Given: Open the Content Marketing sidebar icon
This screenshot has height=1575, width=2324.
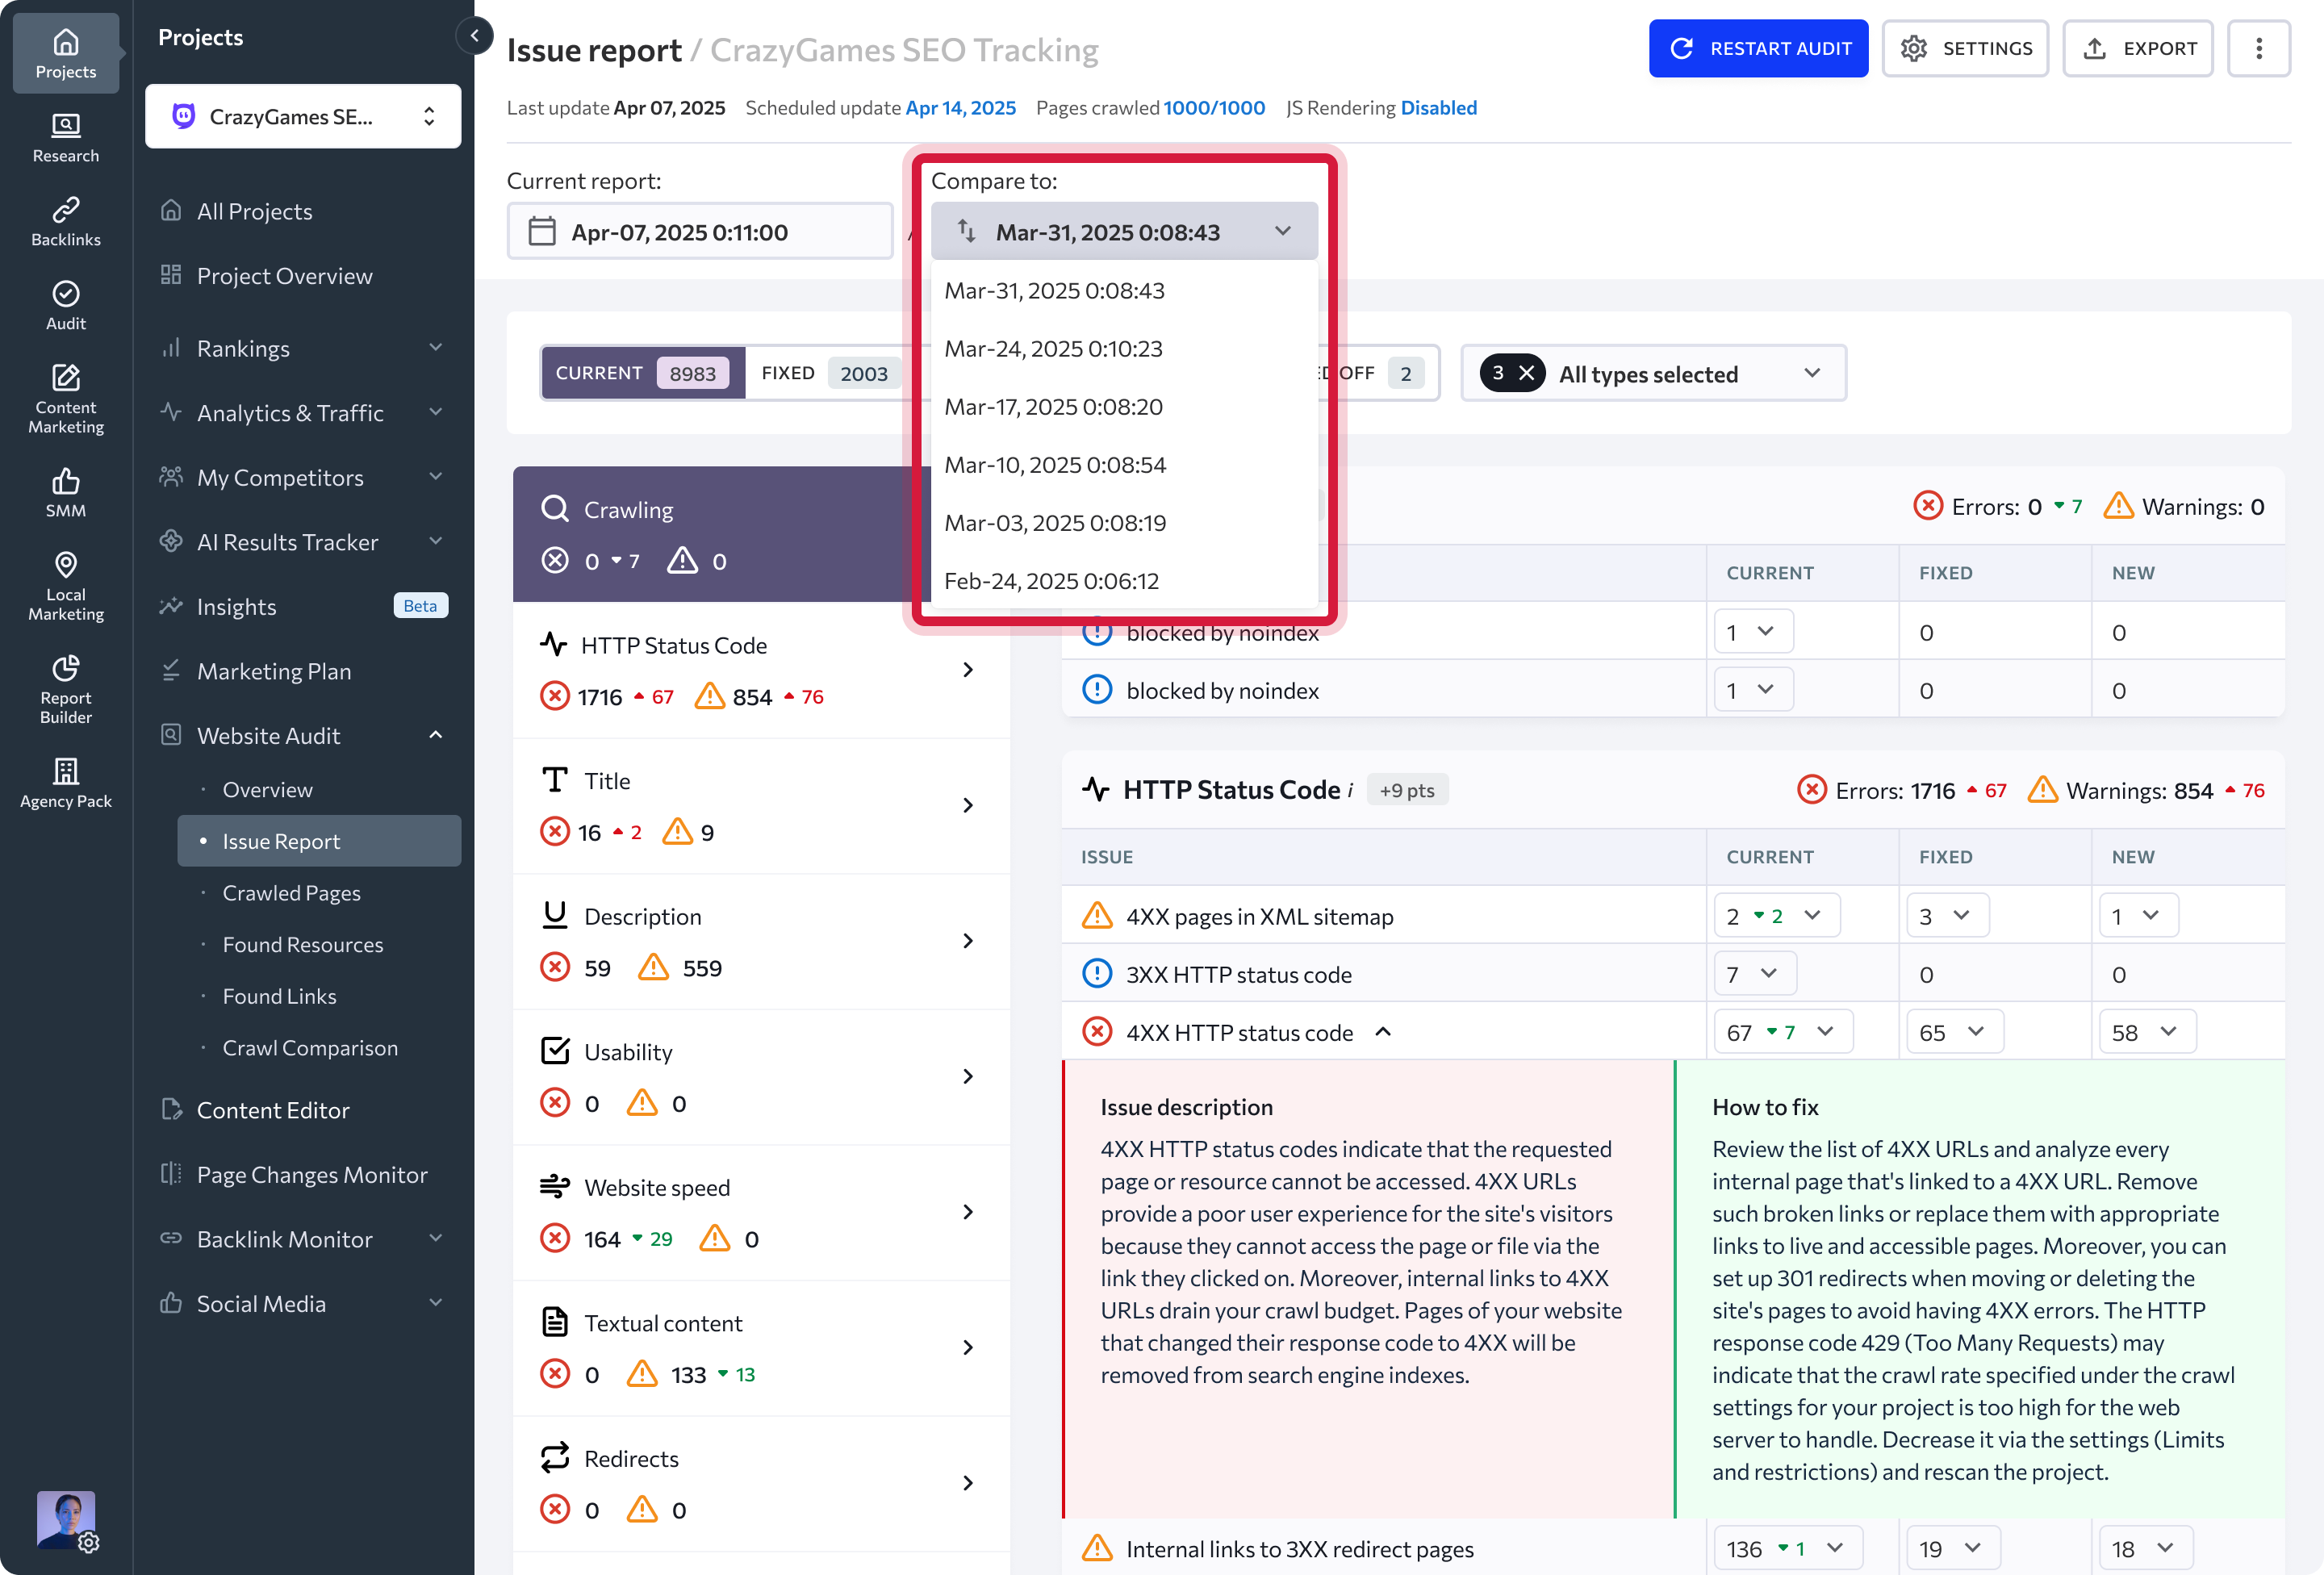Looking at the screenshot, I should pyautogui.click(x=66, y=398).
